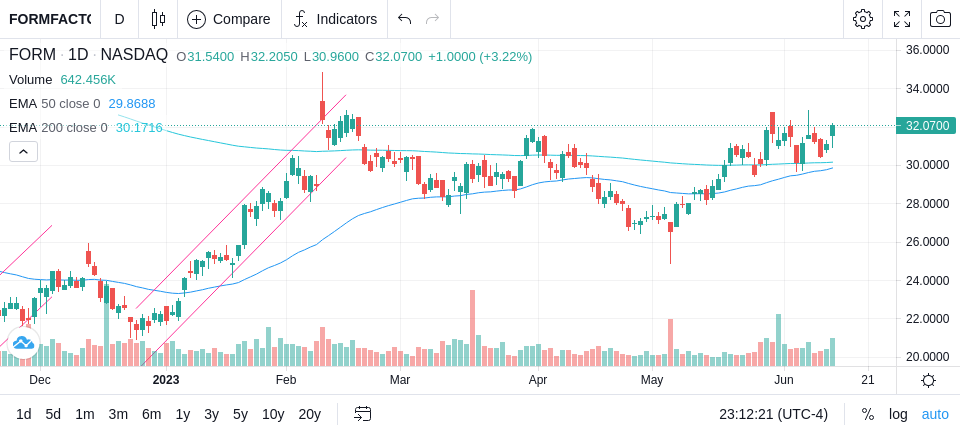The height and width of the screenshot is (433, 960).
Task: Undo the last chart action
Action: (x=404, y=19)
